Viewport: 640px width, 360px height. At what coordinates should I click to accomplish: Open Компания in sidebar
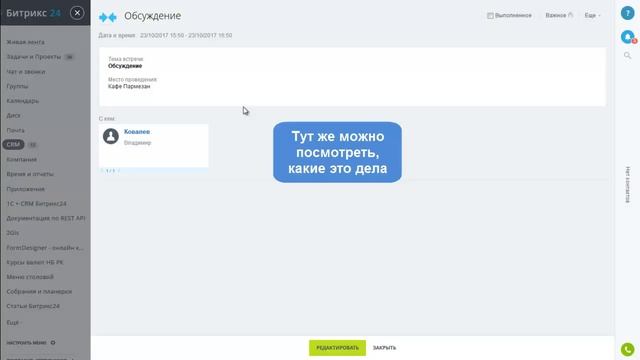22,160
